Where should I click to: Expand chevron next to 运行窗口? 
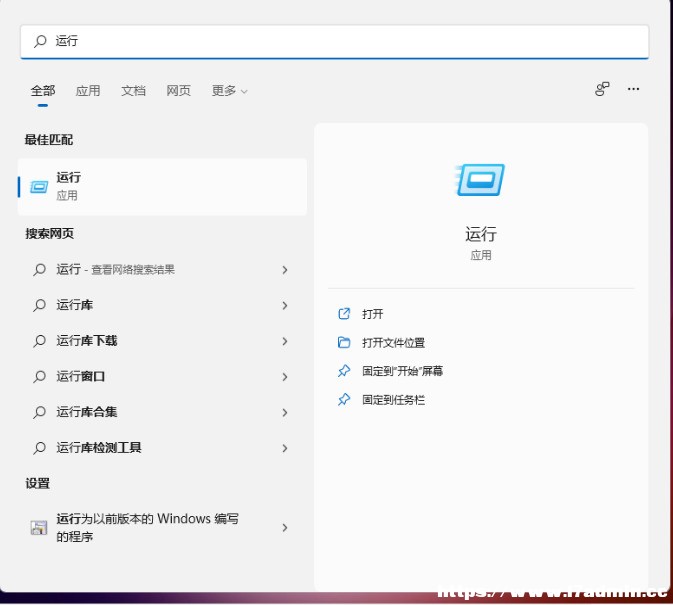click(285, 377)
